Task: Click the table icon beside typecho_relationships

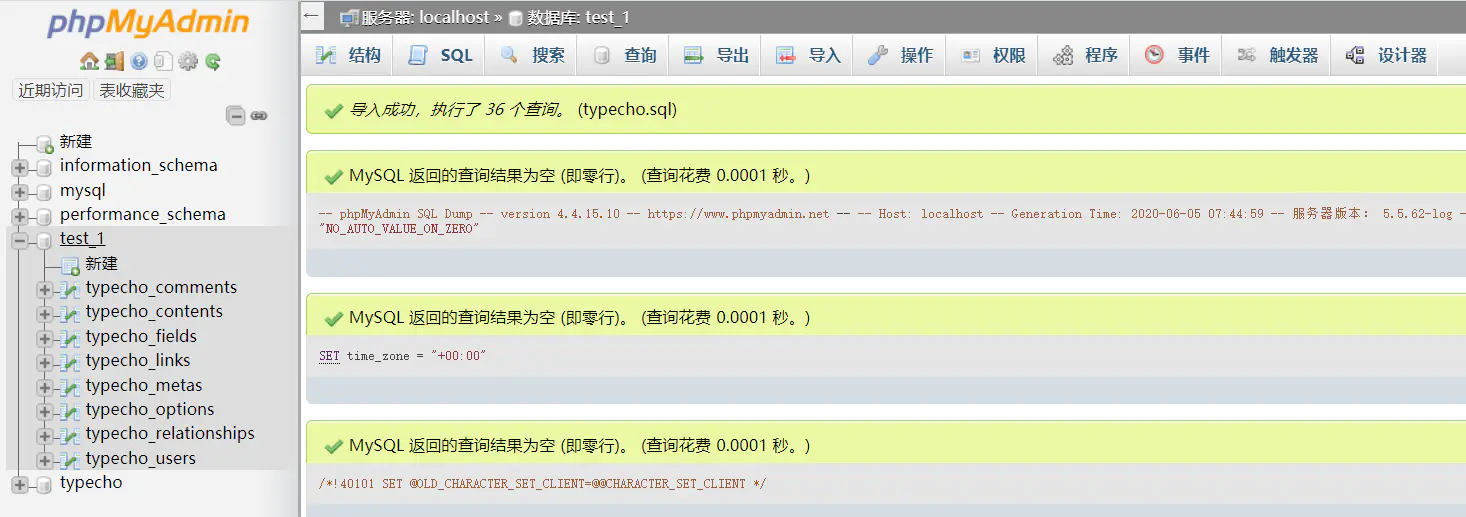Action: (x=70, y=435)
